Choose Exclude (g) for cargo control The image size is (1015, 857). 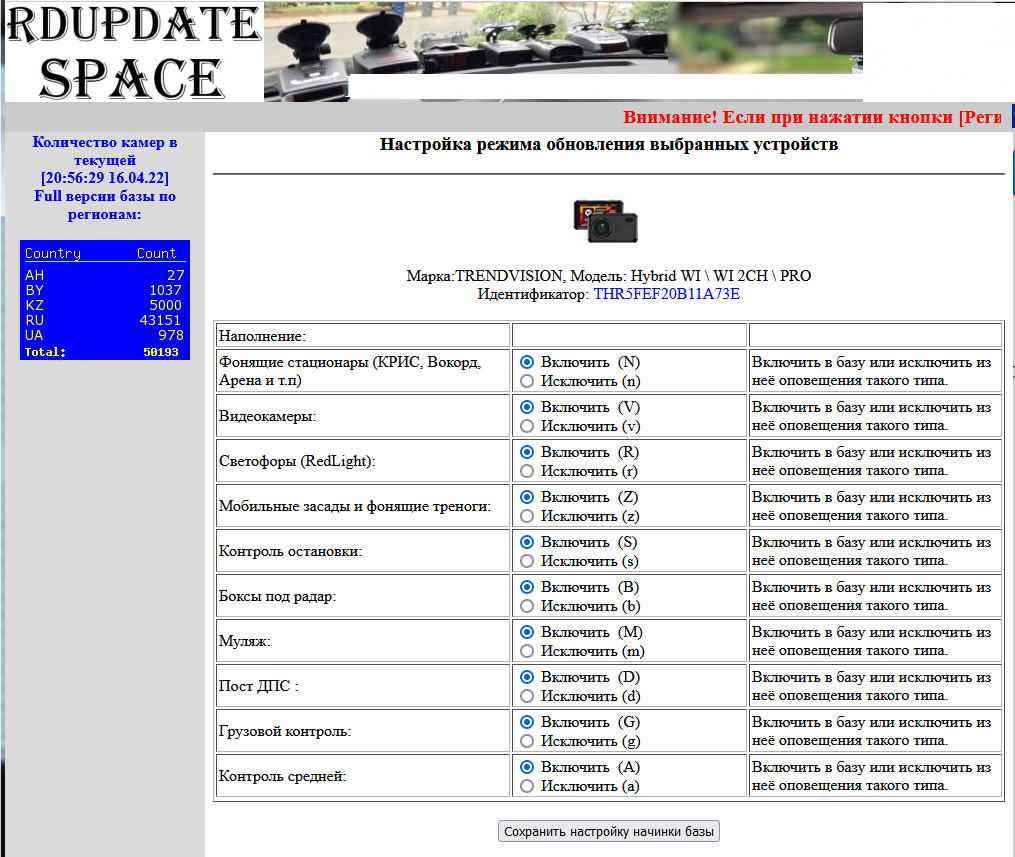528,741
